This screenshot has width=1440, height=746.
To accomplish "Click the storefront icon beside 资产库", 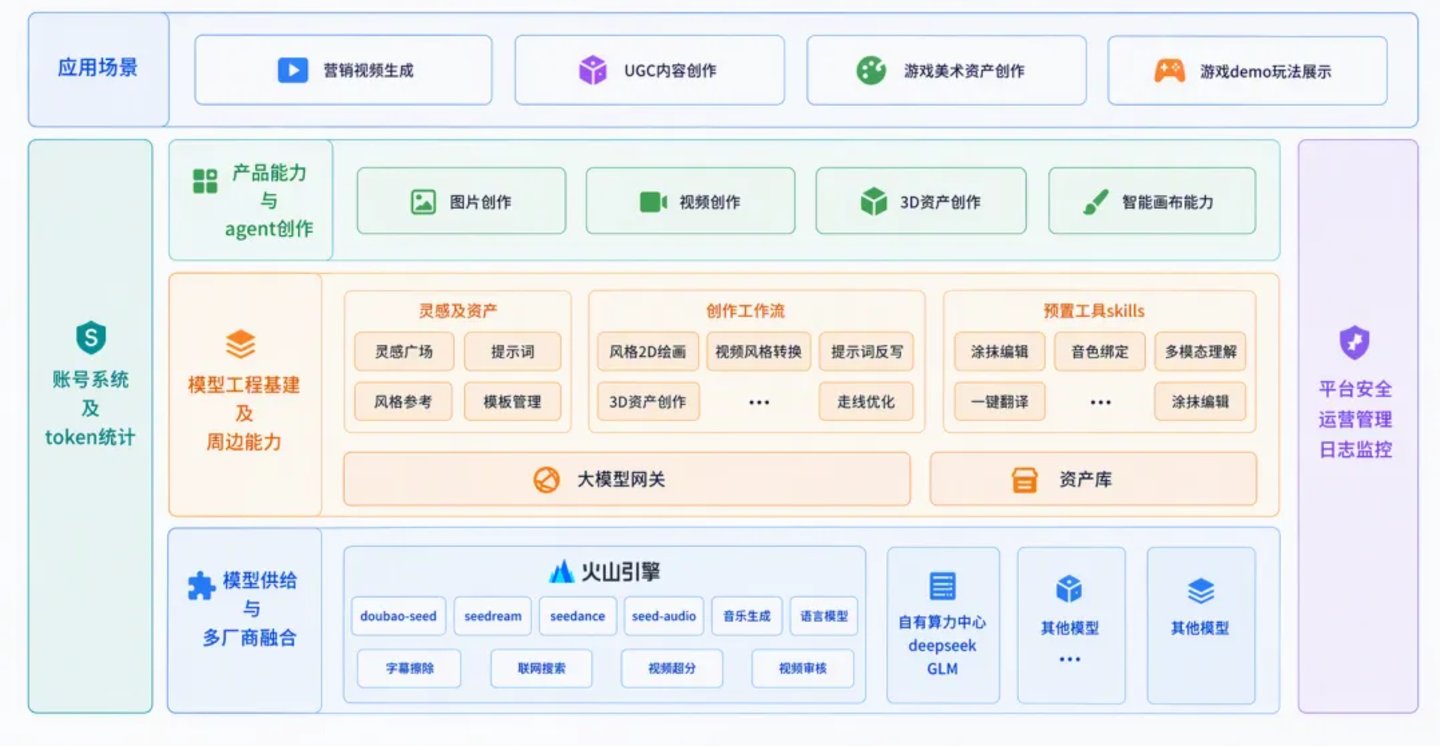I will click(x=1025, y=480).
